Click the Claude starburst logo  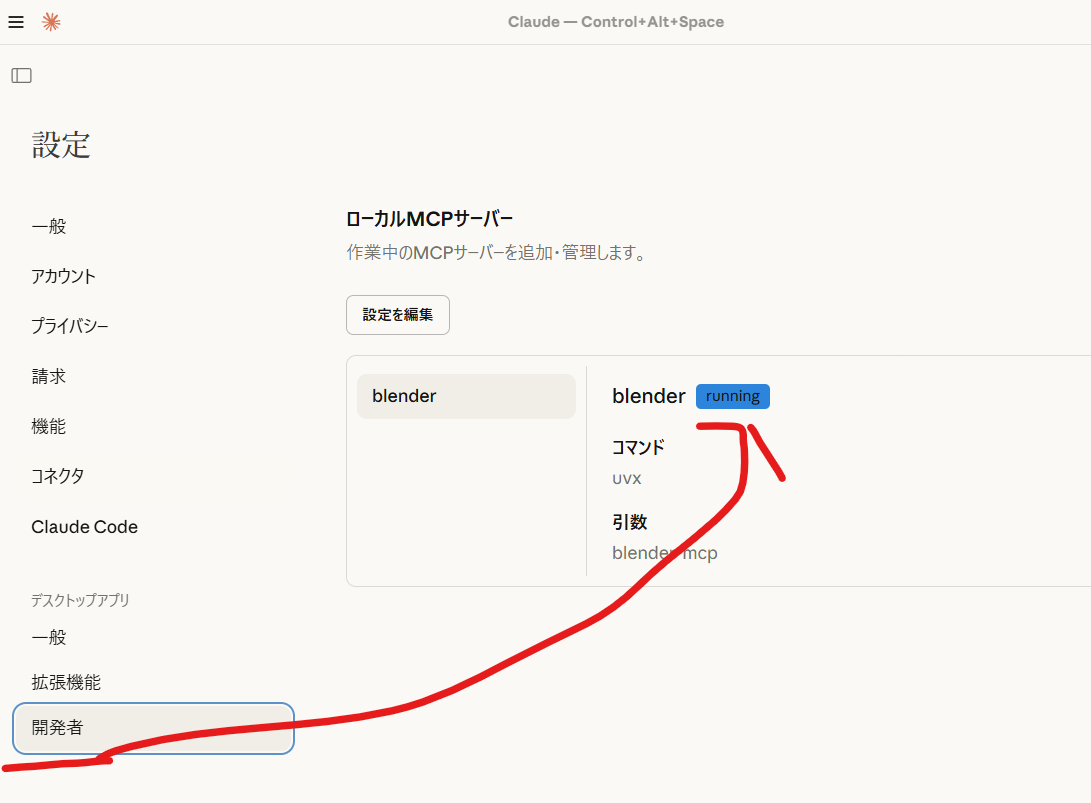point(51,22)
